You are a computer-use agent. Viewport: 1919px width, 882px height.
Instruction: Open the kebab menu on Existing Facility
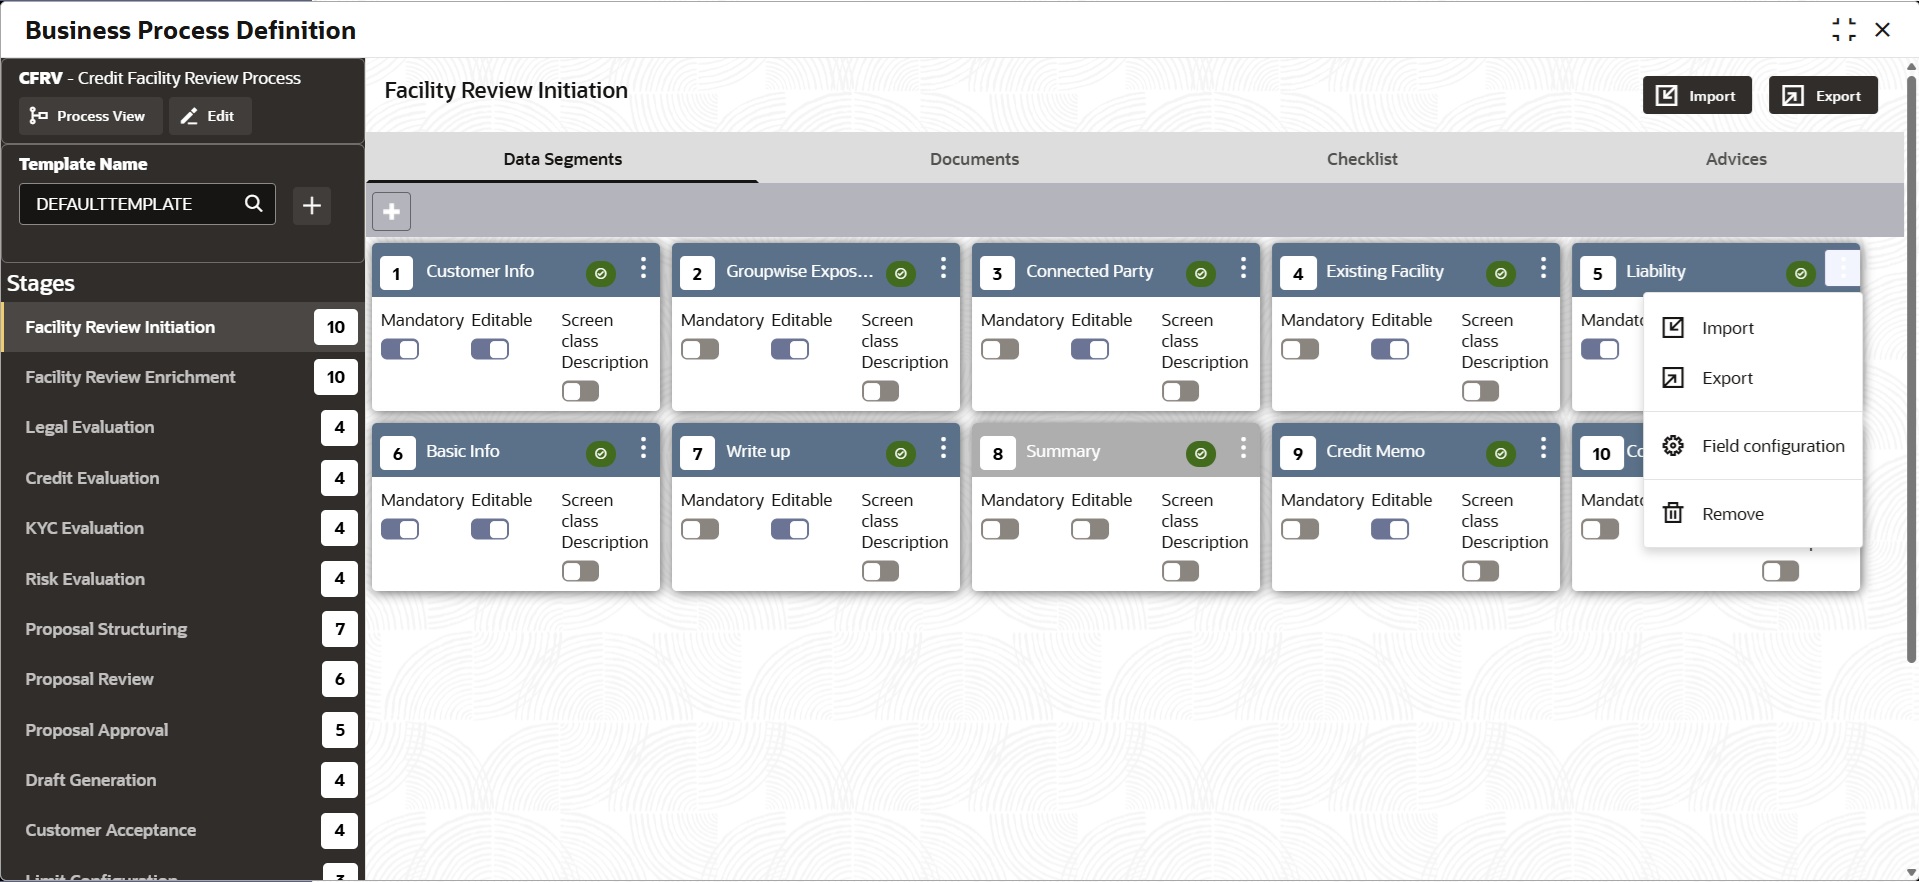1543,268
